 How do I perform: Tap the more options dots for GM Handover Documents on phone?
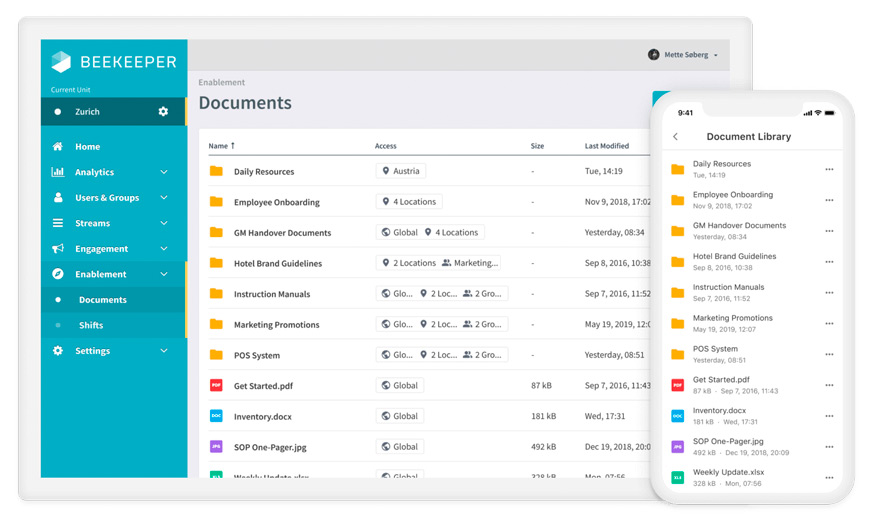829,231
